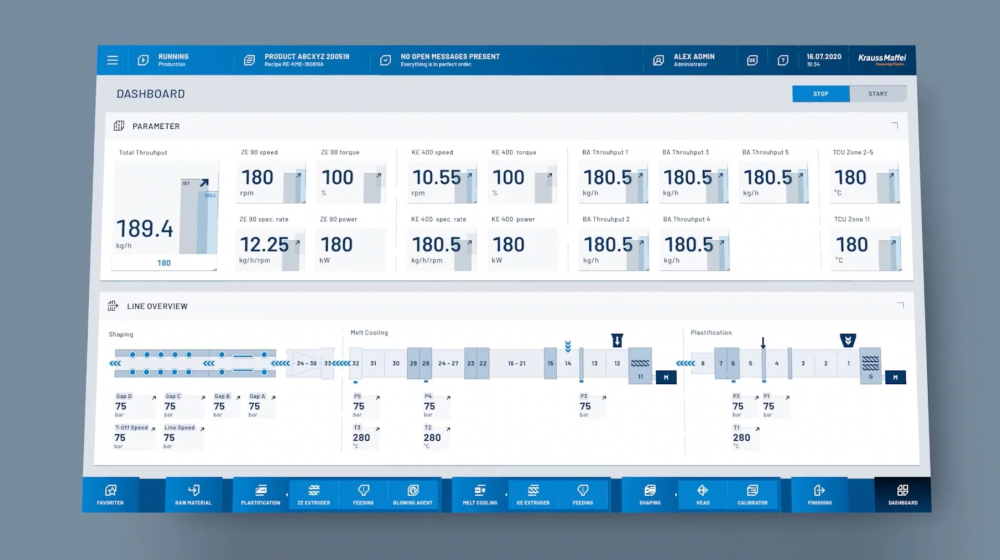The width and height of the screenshot is (1000, 560).
Task: Go to the ZE Extruder page
Action: tap(313, 494)
